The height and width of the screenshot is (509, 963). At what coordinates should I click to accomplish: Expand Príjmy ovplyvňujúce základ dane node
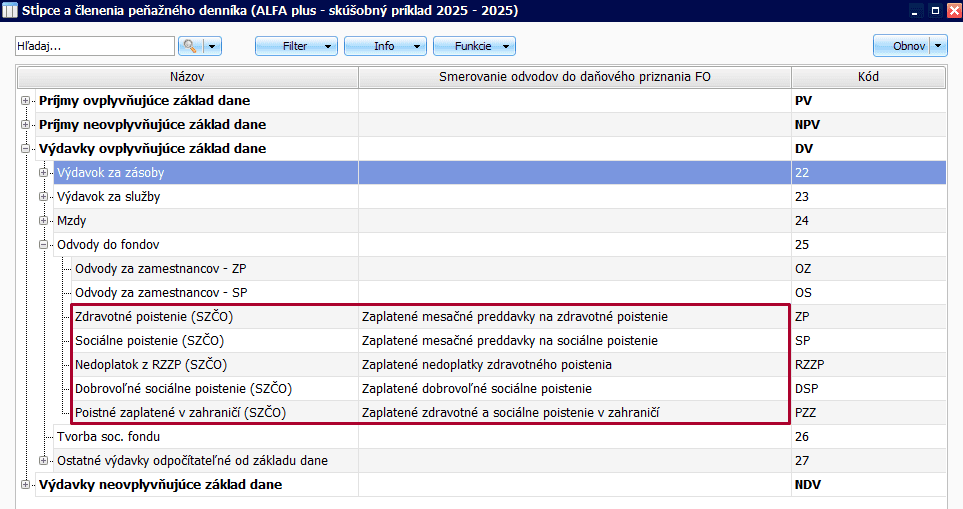click(x=25, y=101)
